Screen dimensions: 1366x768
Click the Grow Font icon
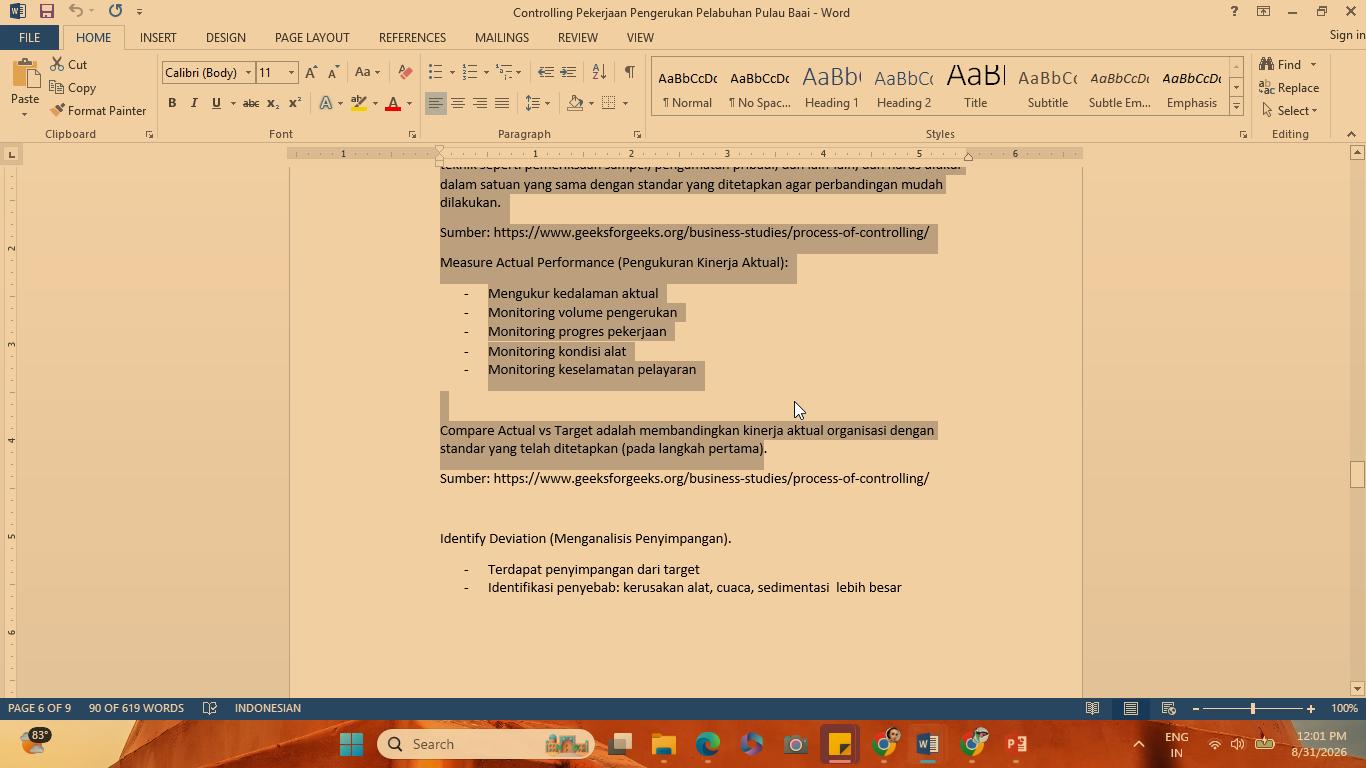pos(311,72)
